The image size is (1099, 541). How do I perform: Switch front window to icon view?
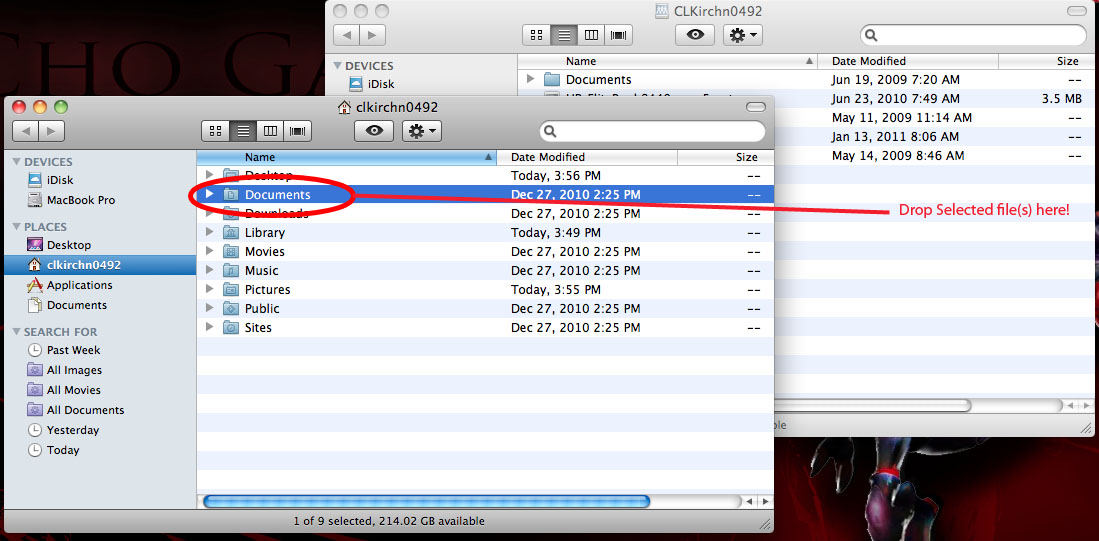[x=215, y=131]
